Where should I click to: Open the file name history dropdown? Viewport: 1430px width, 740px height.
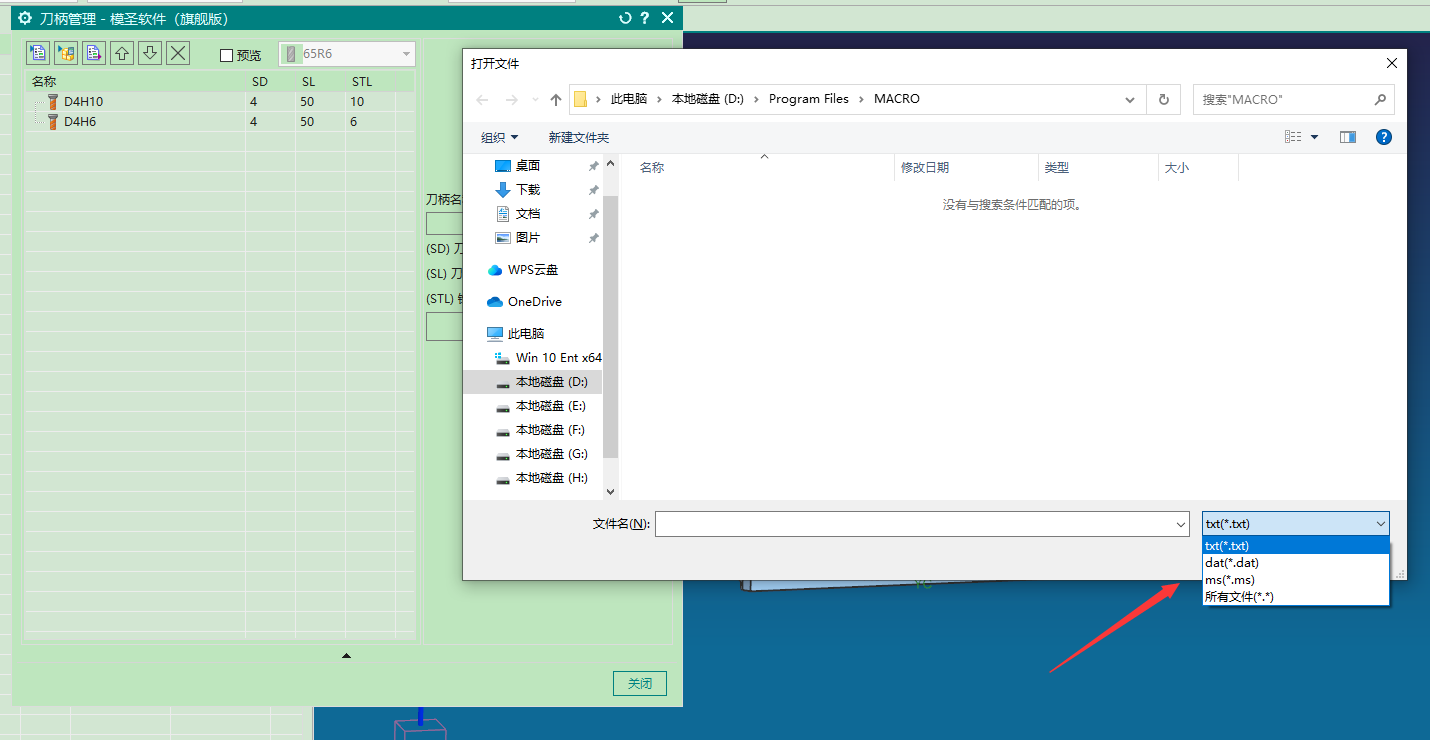coord(1182,524)
